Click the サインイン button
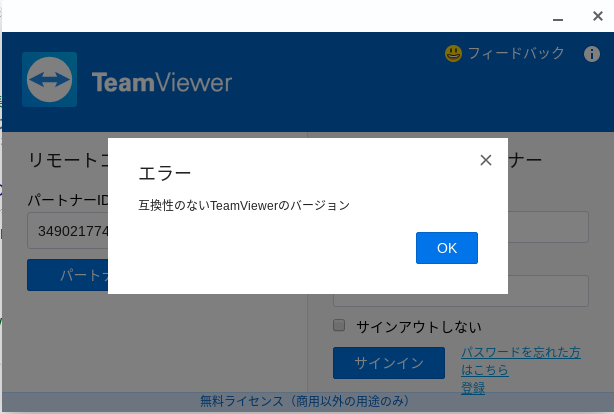This screenshot has height=414, width=614. click(x=389, y=363)
